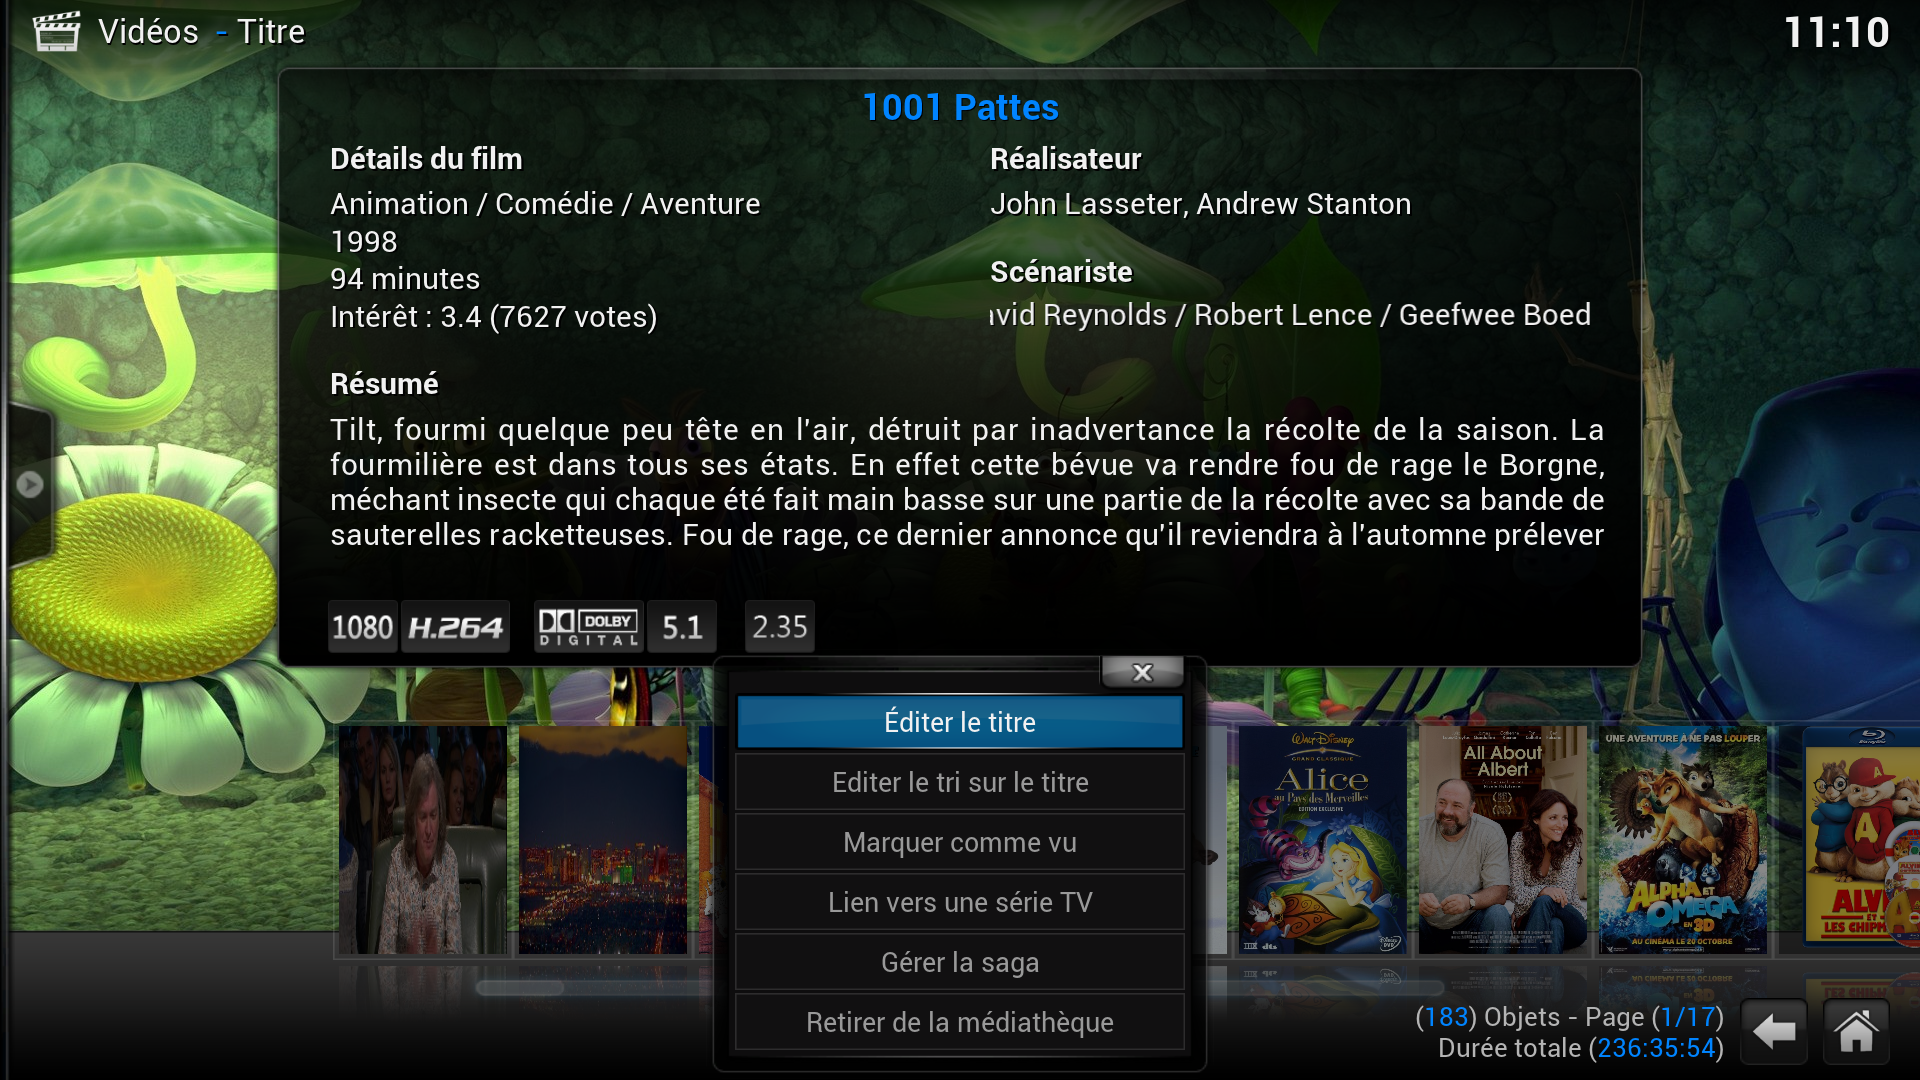Toggle Marquer comme vu

960,842
